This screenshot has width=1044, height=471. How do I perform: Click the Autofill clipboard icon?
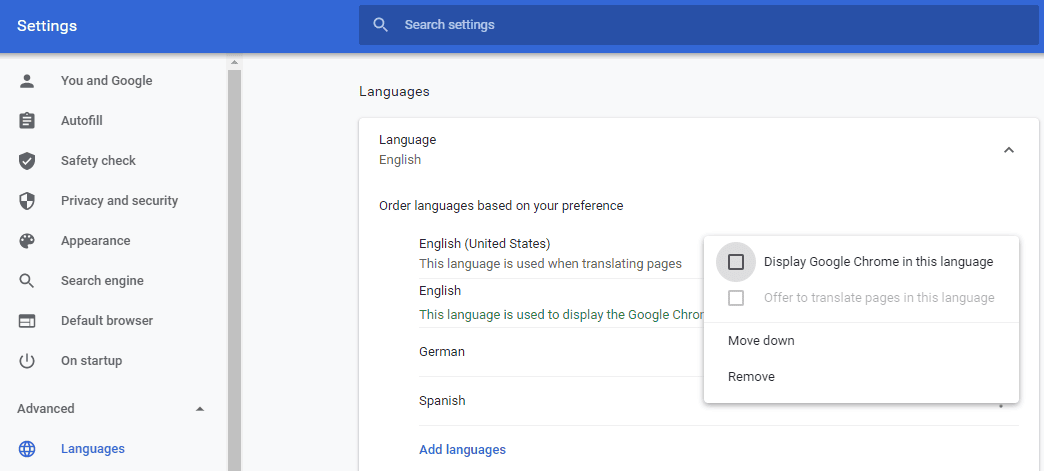(27, 121)
